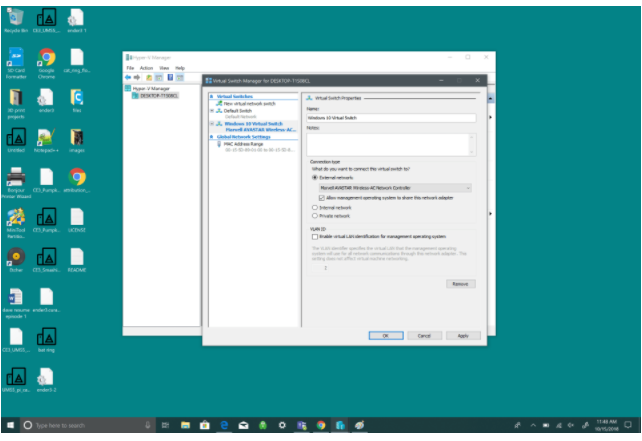The image size is (642, 441).
Task: Click the Cancel button in Virtual Switch Manager
Action: click(424, 336)
